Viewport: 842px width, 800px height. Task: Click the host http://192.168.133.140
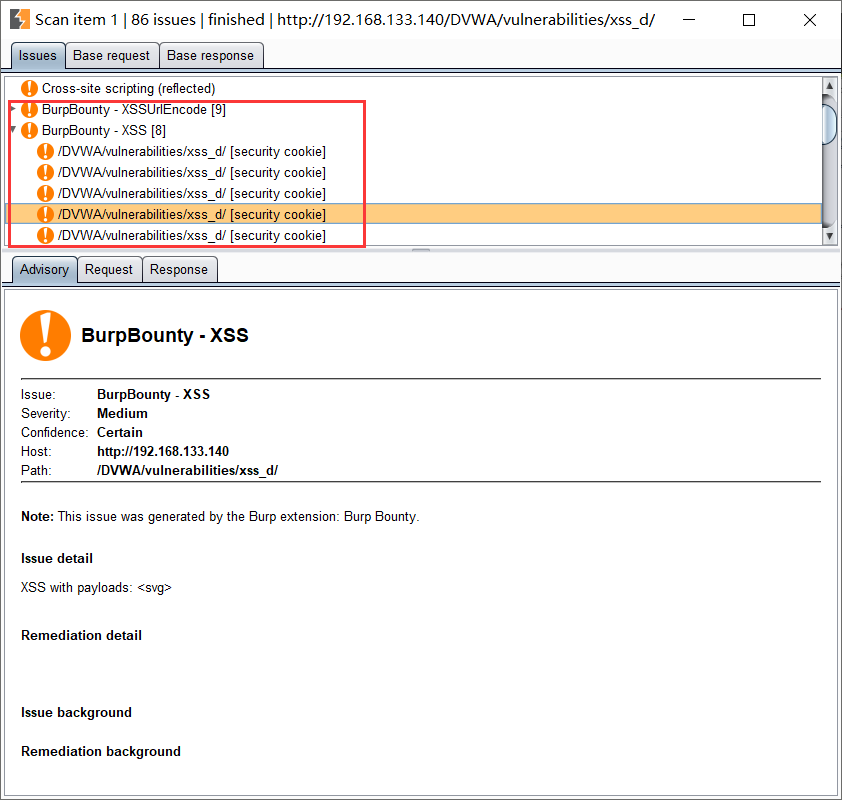click(x=163, y=452)
